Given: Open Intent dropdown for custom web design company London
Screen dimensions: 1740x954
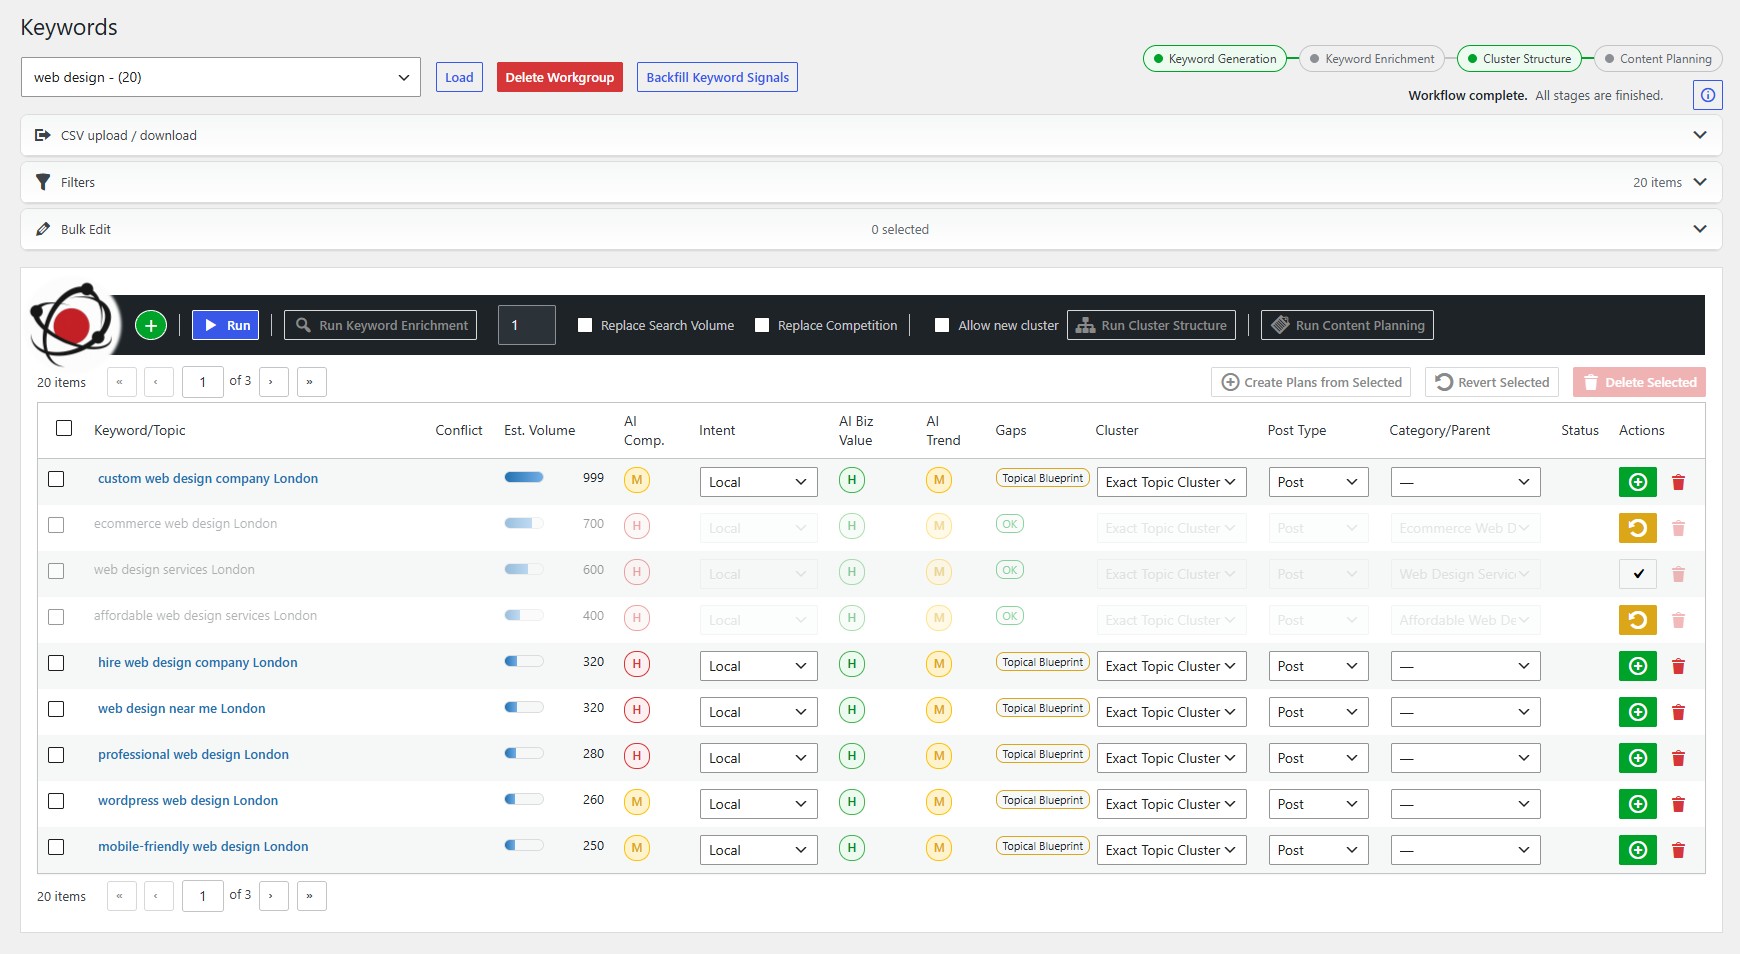Looking at the screenshot, I should tap(758, 482).
